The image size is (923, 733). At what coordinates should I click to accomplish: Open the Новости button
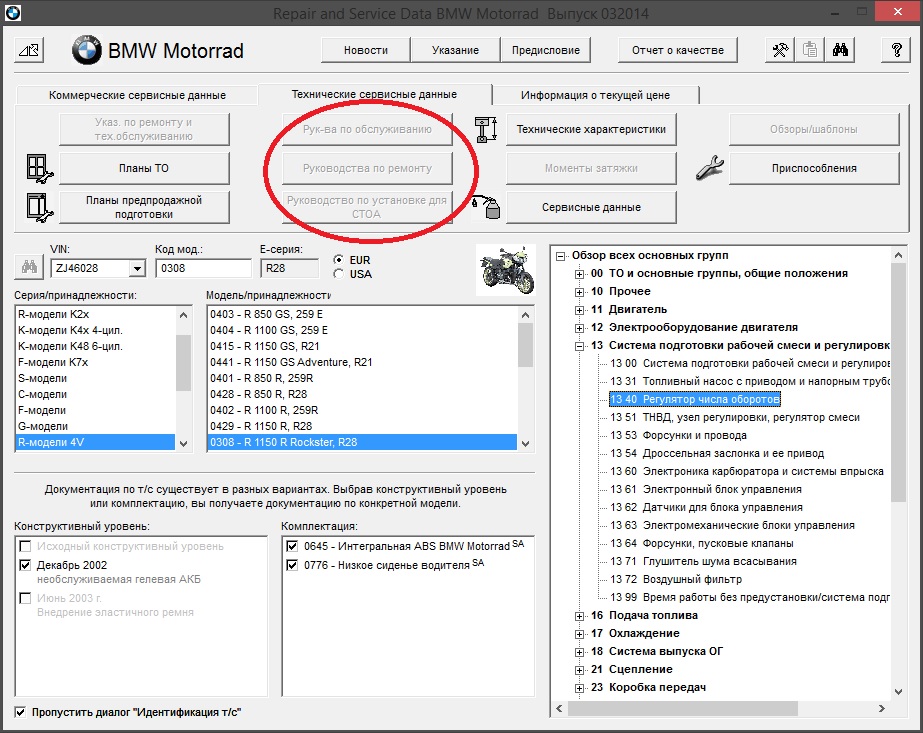pyautogui.click(x=366, y=50)
